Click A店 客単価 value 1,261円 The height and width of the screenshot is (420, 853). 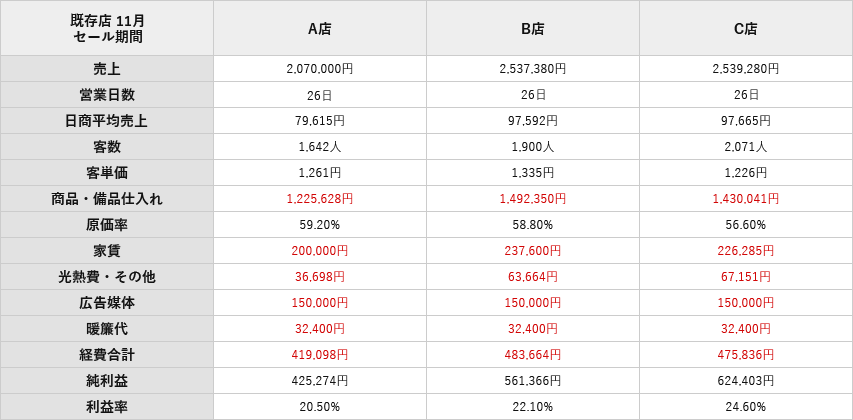(320, 173)
